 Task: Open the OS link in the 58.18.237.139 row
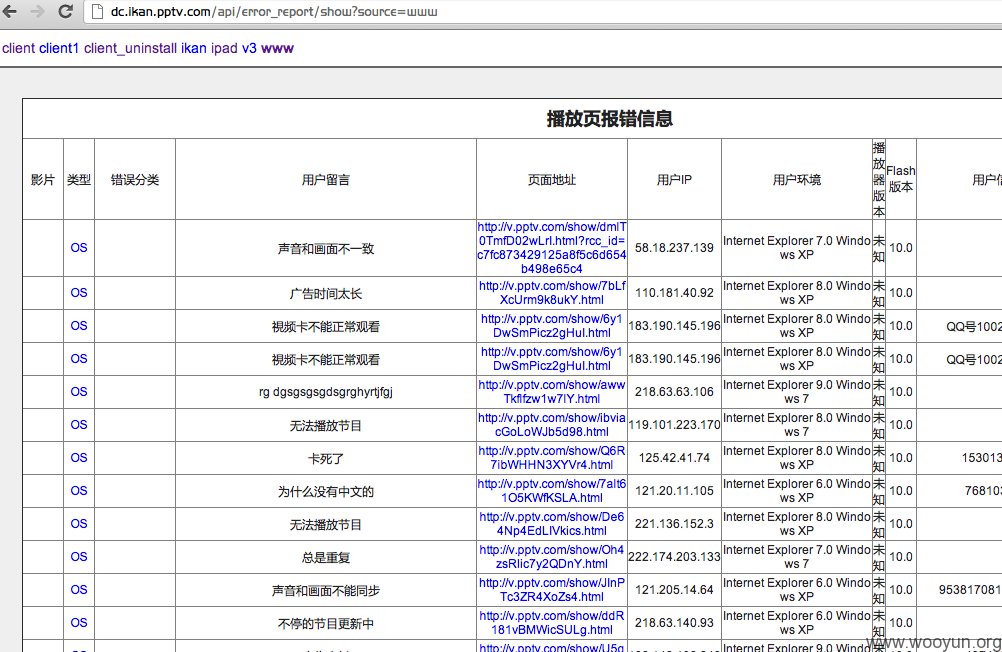[79, 247]
